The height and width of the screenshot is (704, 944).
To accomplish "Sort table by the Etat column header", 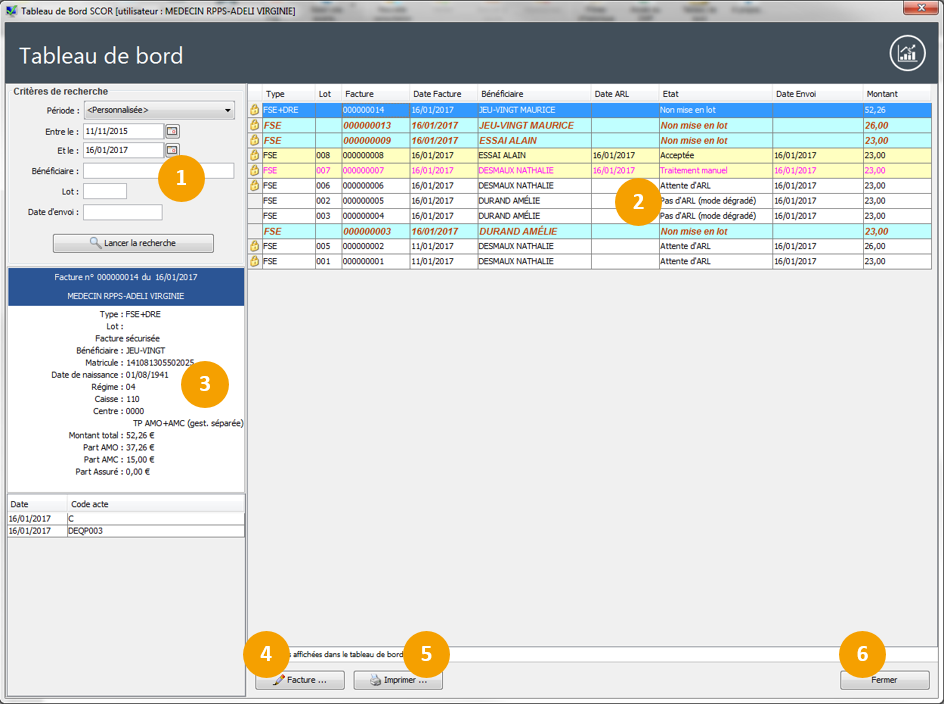I will tap(715, 93).
